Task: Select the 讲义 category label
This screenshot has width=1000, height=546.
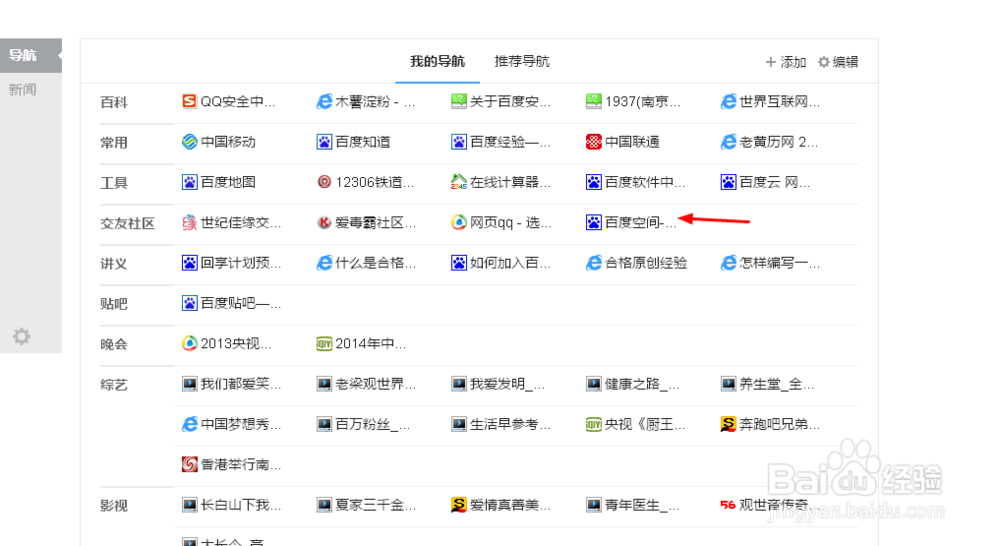Action: (114, 263)
